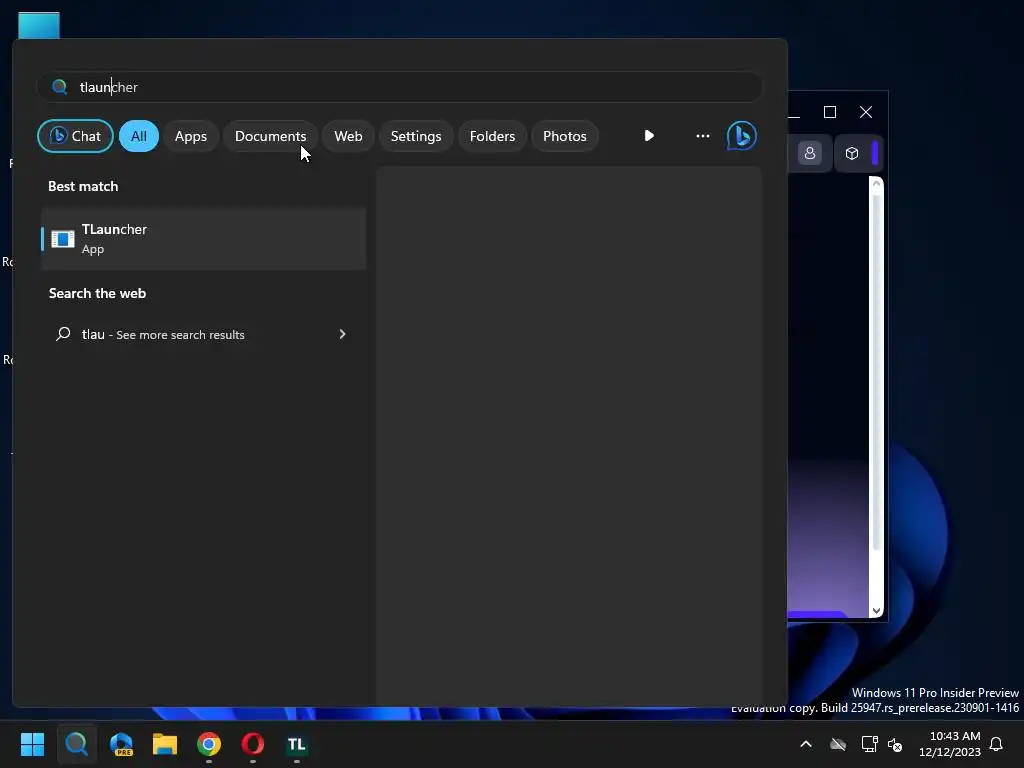
Task: Click the web search magnifier icon beside tlau
Action: tap(63, 334)
